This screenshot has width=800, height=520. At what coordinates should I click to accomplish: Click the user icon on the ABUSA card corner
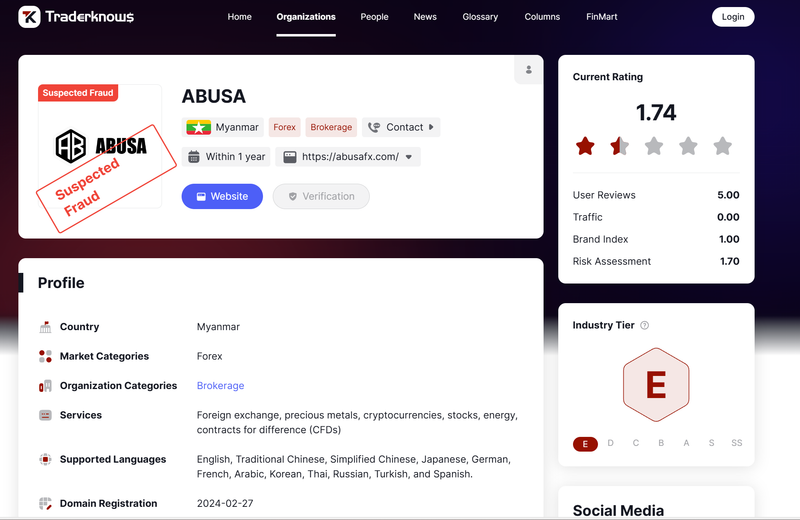[529, 69]
